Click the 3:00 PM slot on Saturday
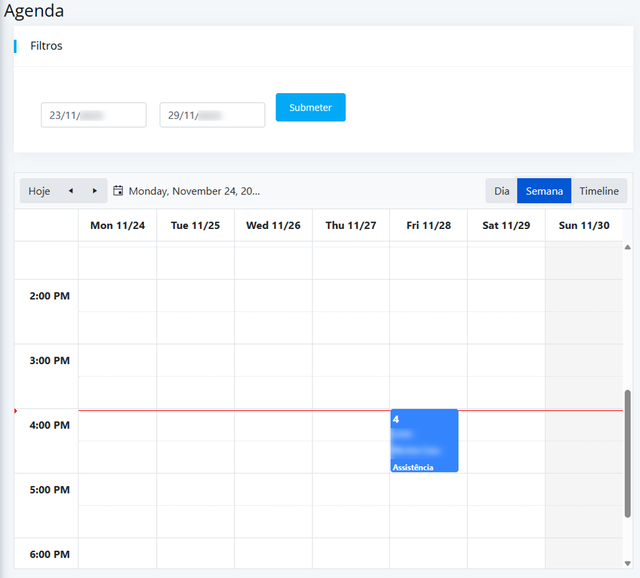Viewport: 640px width, 578px height. tap(506, 360)
